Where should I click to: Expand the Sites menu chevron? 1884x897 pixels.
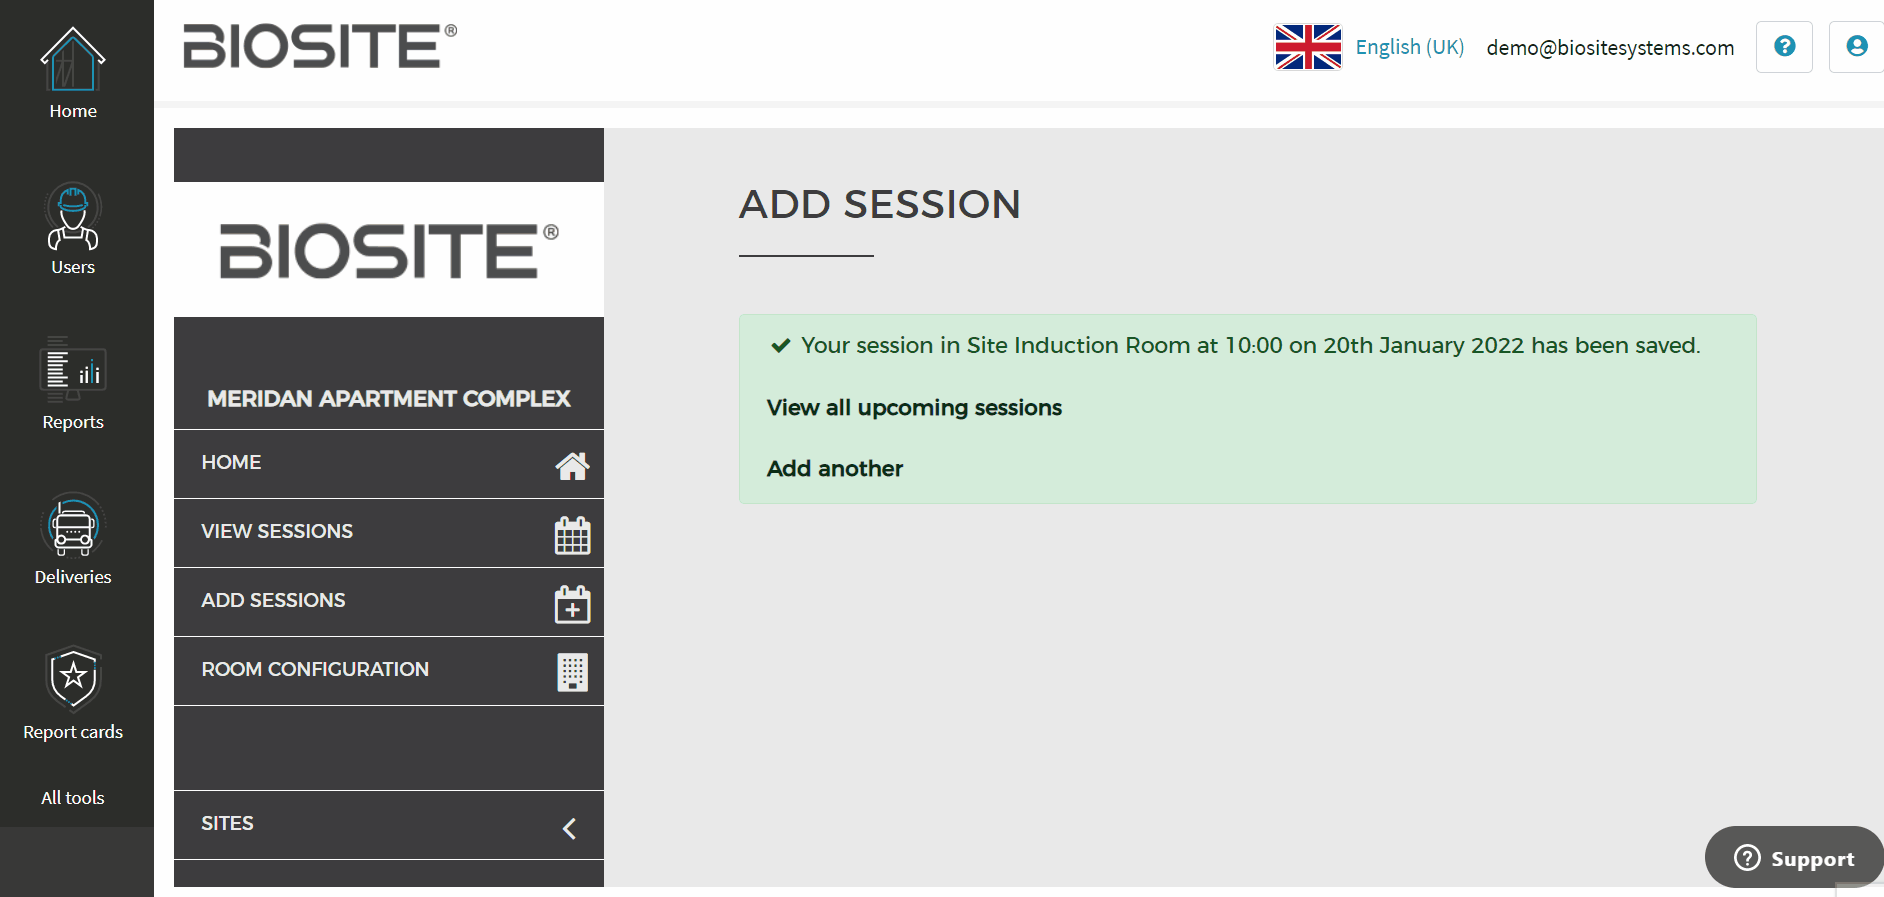569,828
